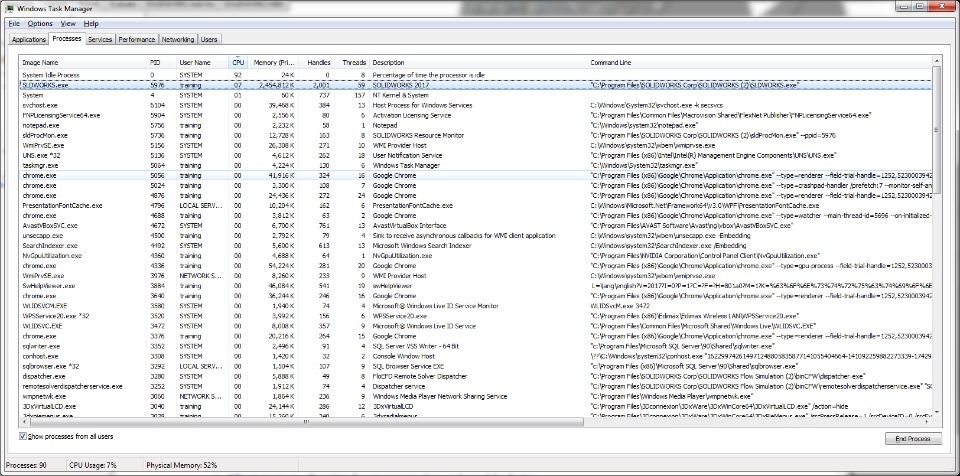This screenshot has height=476, width=960.
Task: Click the End Process button
Action: pos(913,438)
